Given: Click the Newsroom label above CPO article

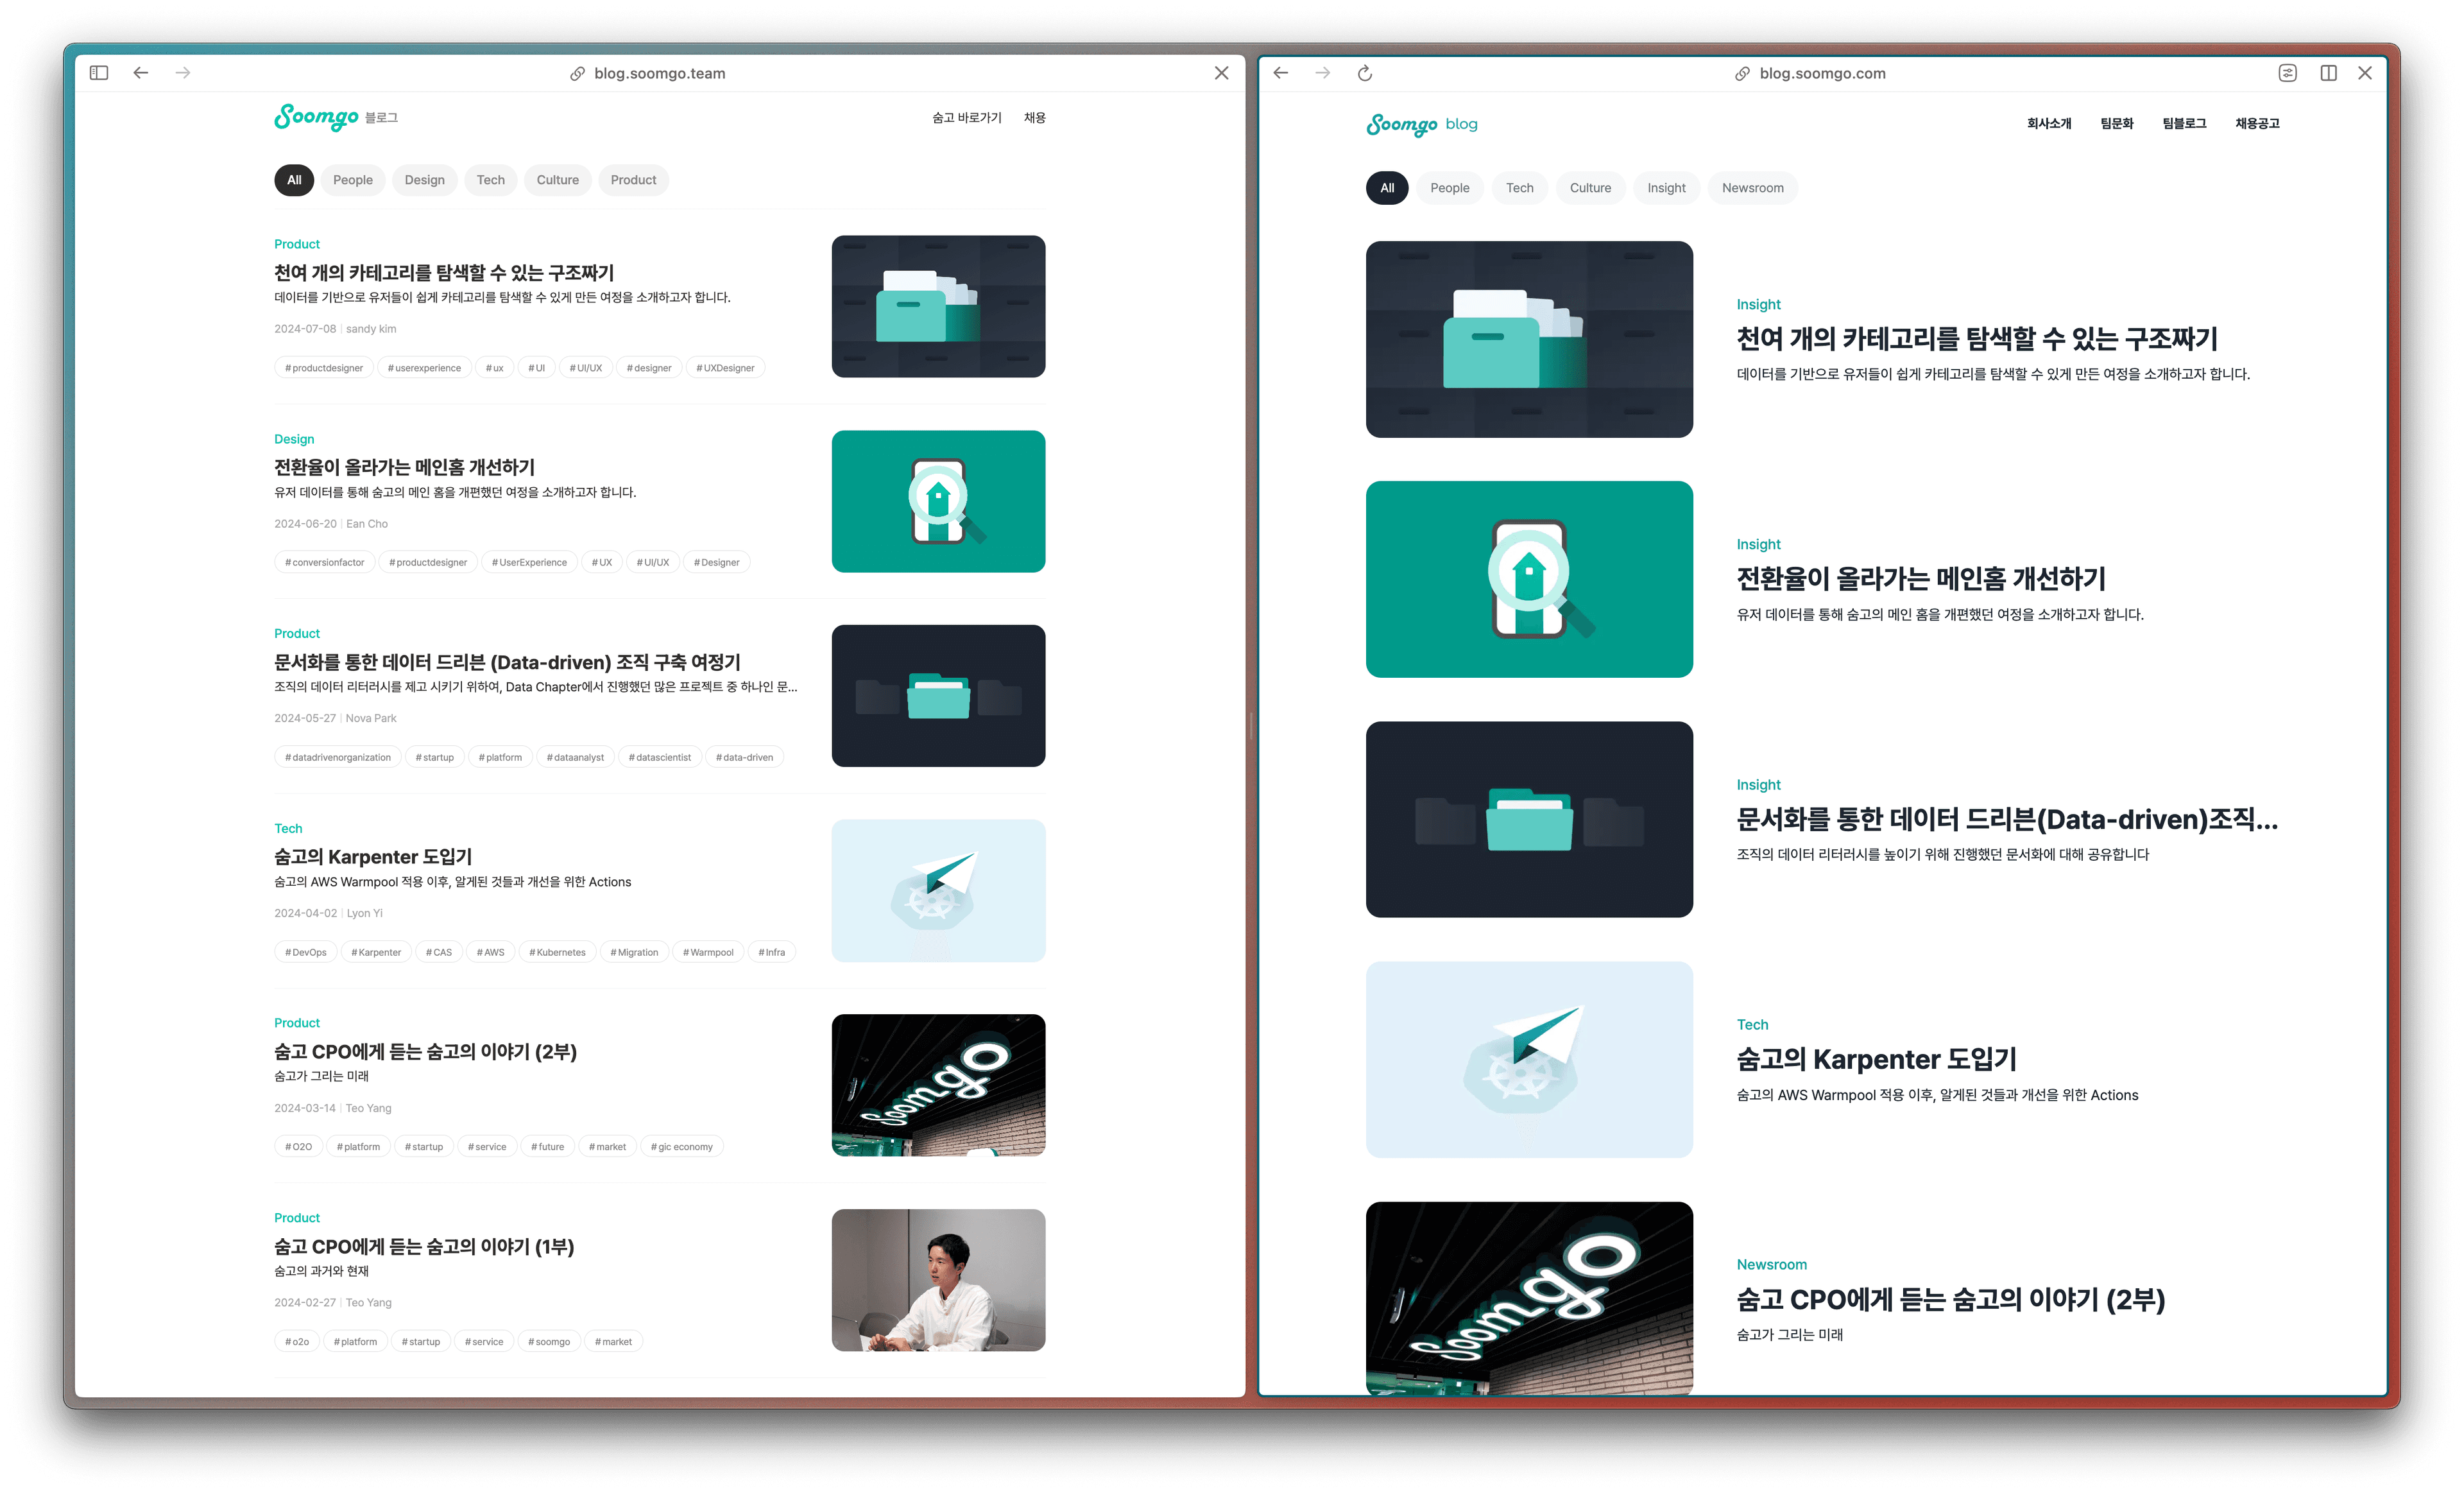Looking at the screenshot, I should click(x=1771, y=1265).
